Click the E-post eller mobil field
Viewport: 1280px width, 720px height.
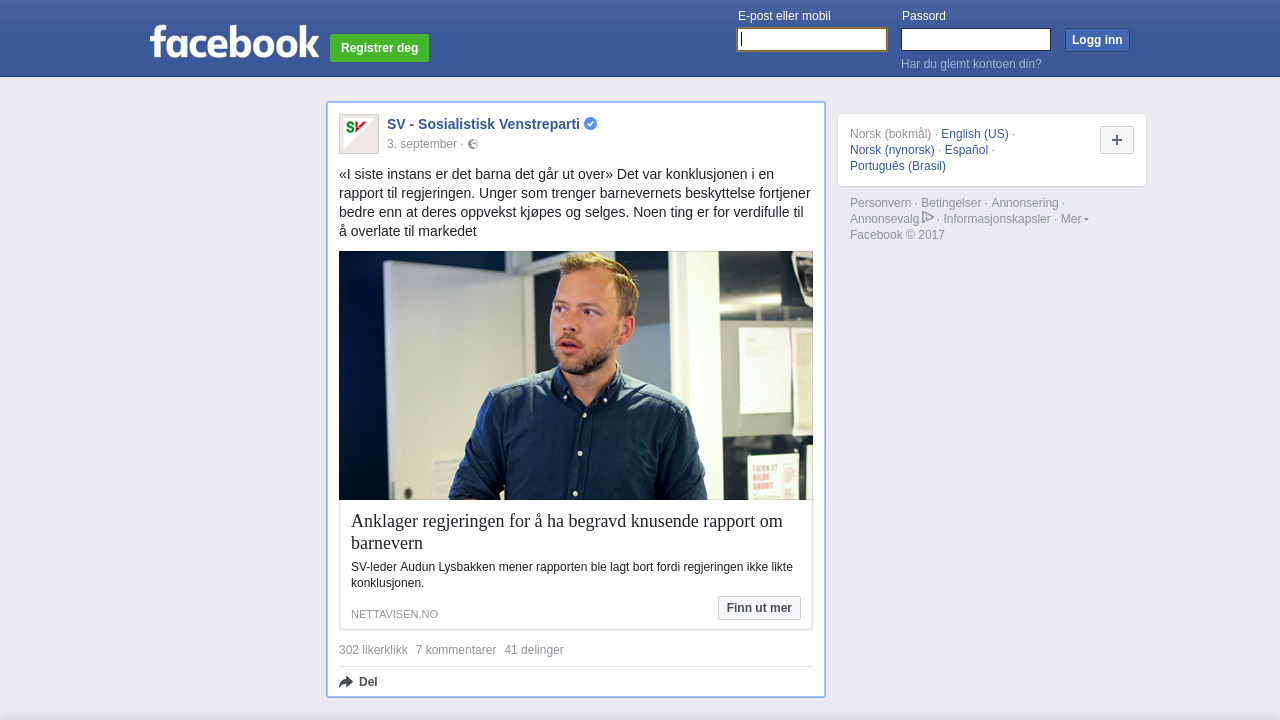(x=812, y=39)
